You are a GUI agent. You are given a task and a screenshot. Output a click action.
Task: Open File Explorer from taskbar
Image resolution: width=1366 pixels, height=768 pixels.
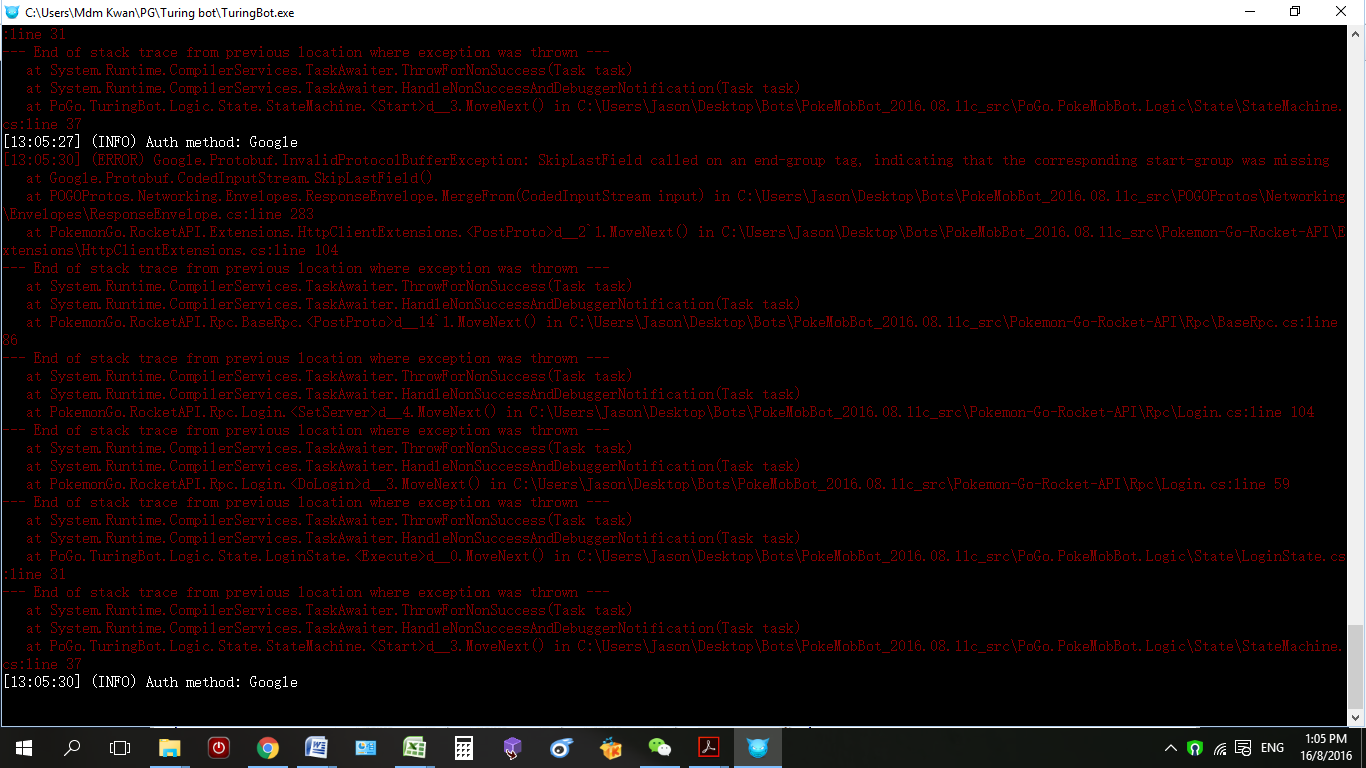pos(170,747)
